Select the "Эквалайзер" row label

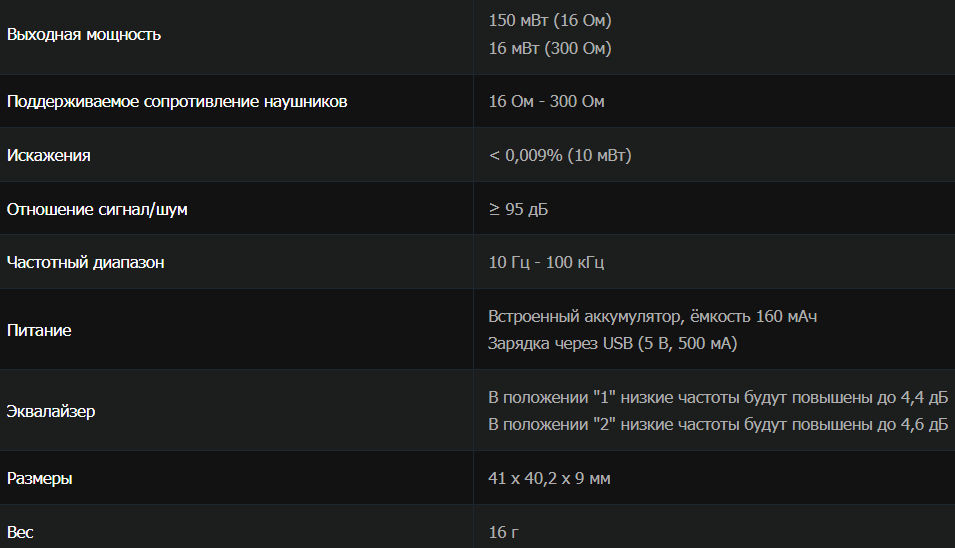[x=51, y=411]
